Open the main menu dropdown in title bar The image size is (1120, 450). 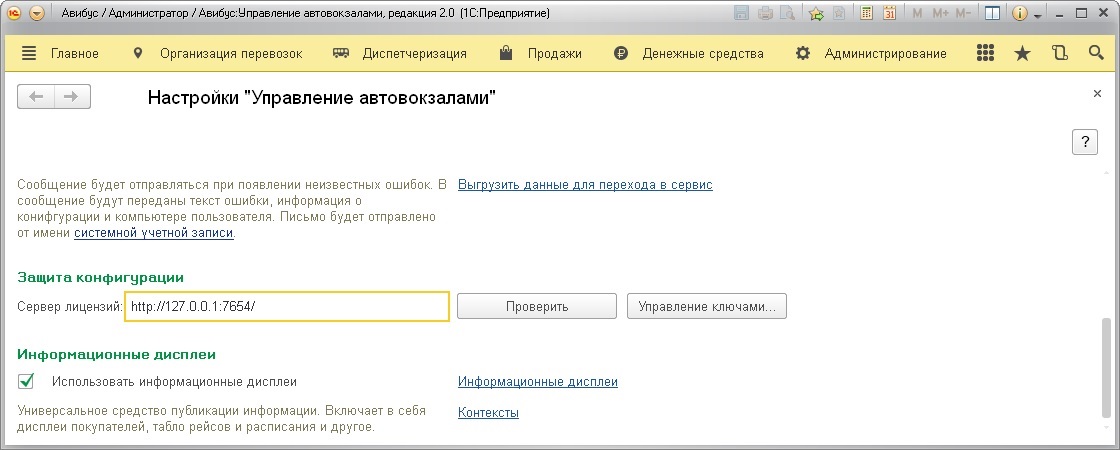tap(37, 14)
